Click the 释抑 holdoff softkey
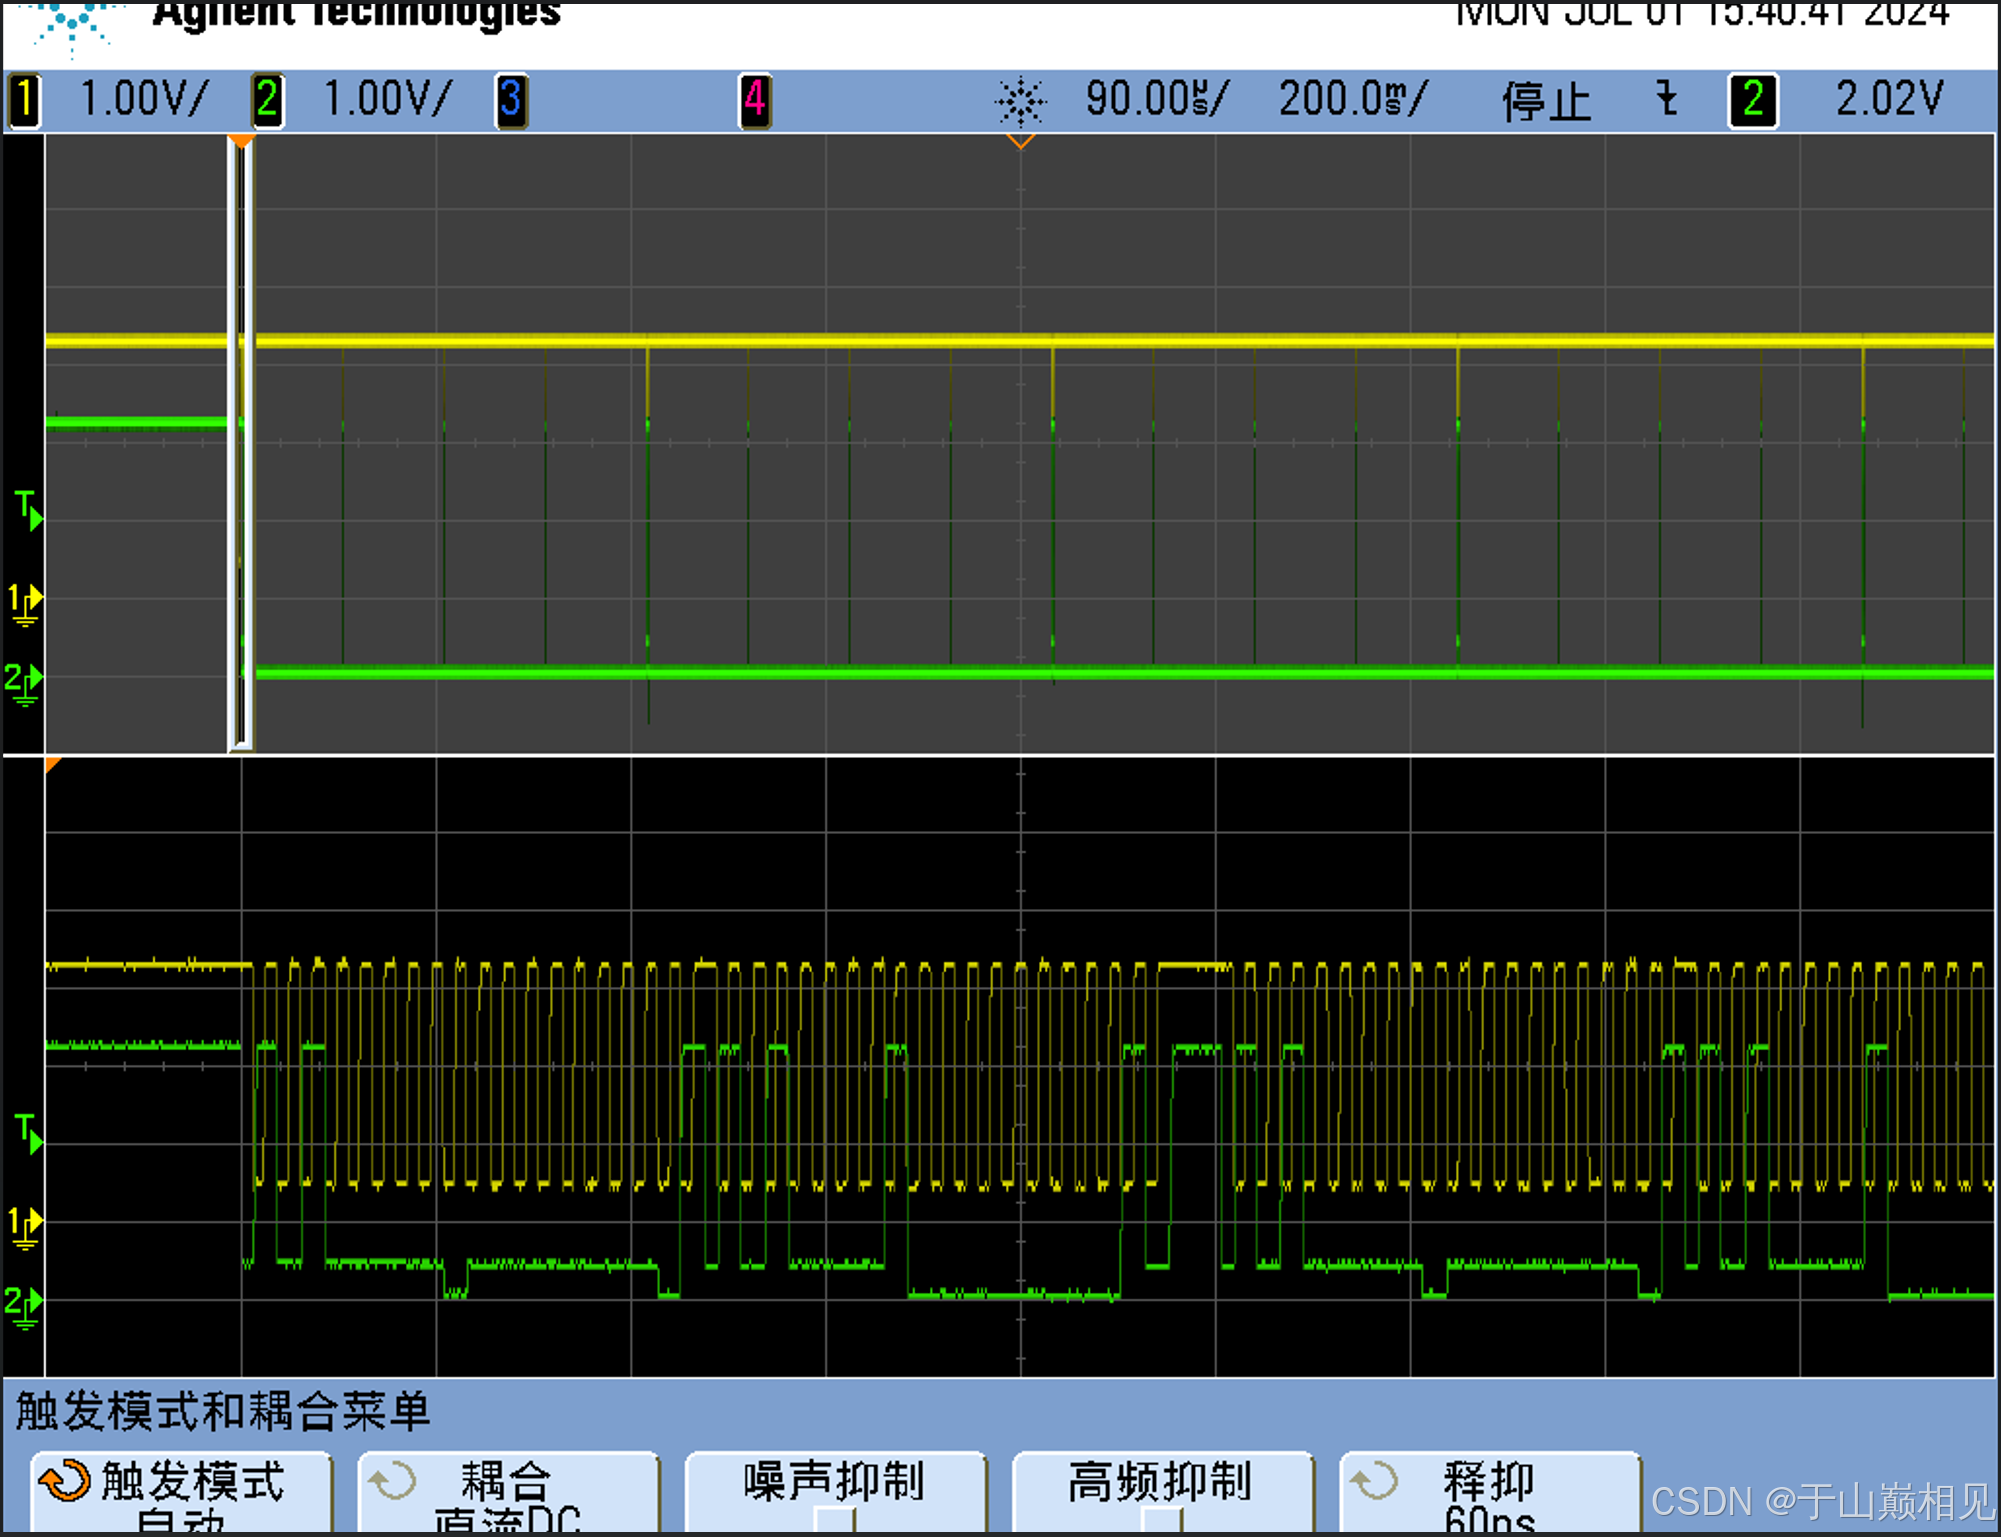Image resolution: width=2001 pixels, height=1537 pixels. tap(1490, 1492)
